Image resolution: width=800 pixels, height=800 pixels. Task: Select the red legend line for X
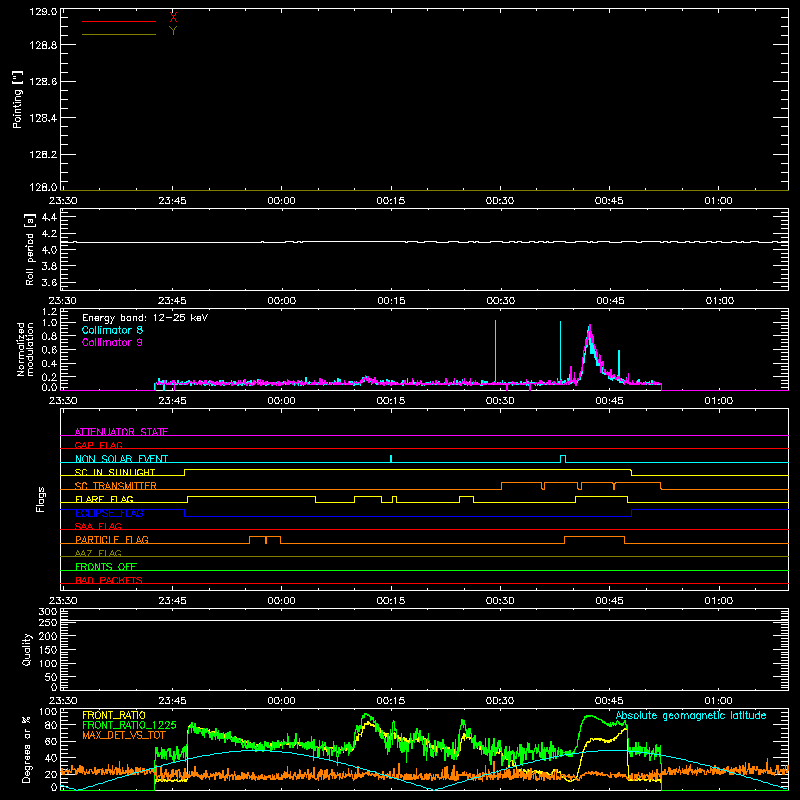(x=119, y=21)
